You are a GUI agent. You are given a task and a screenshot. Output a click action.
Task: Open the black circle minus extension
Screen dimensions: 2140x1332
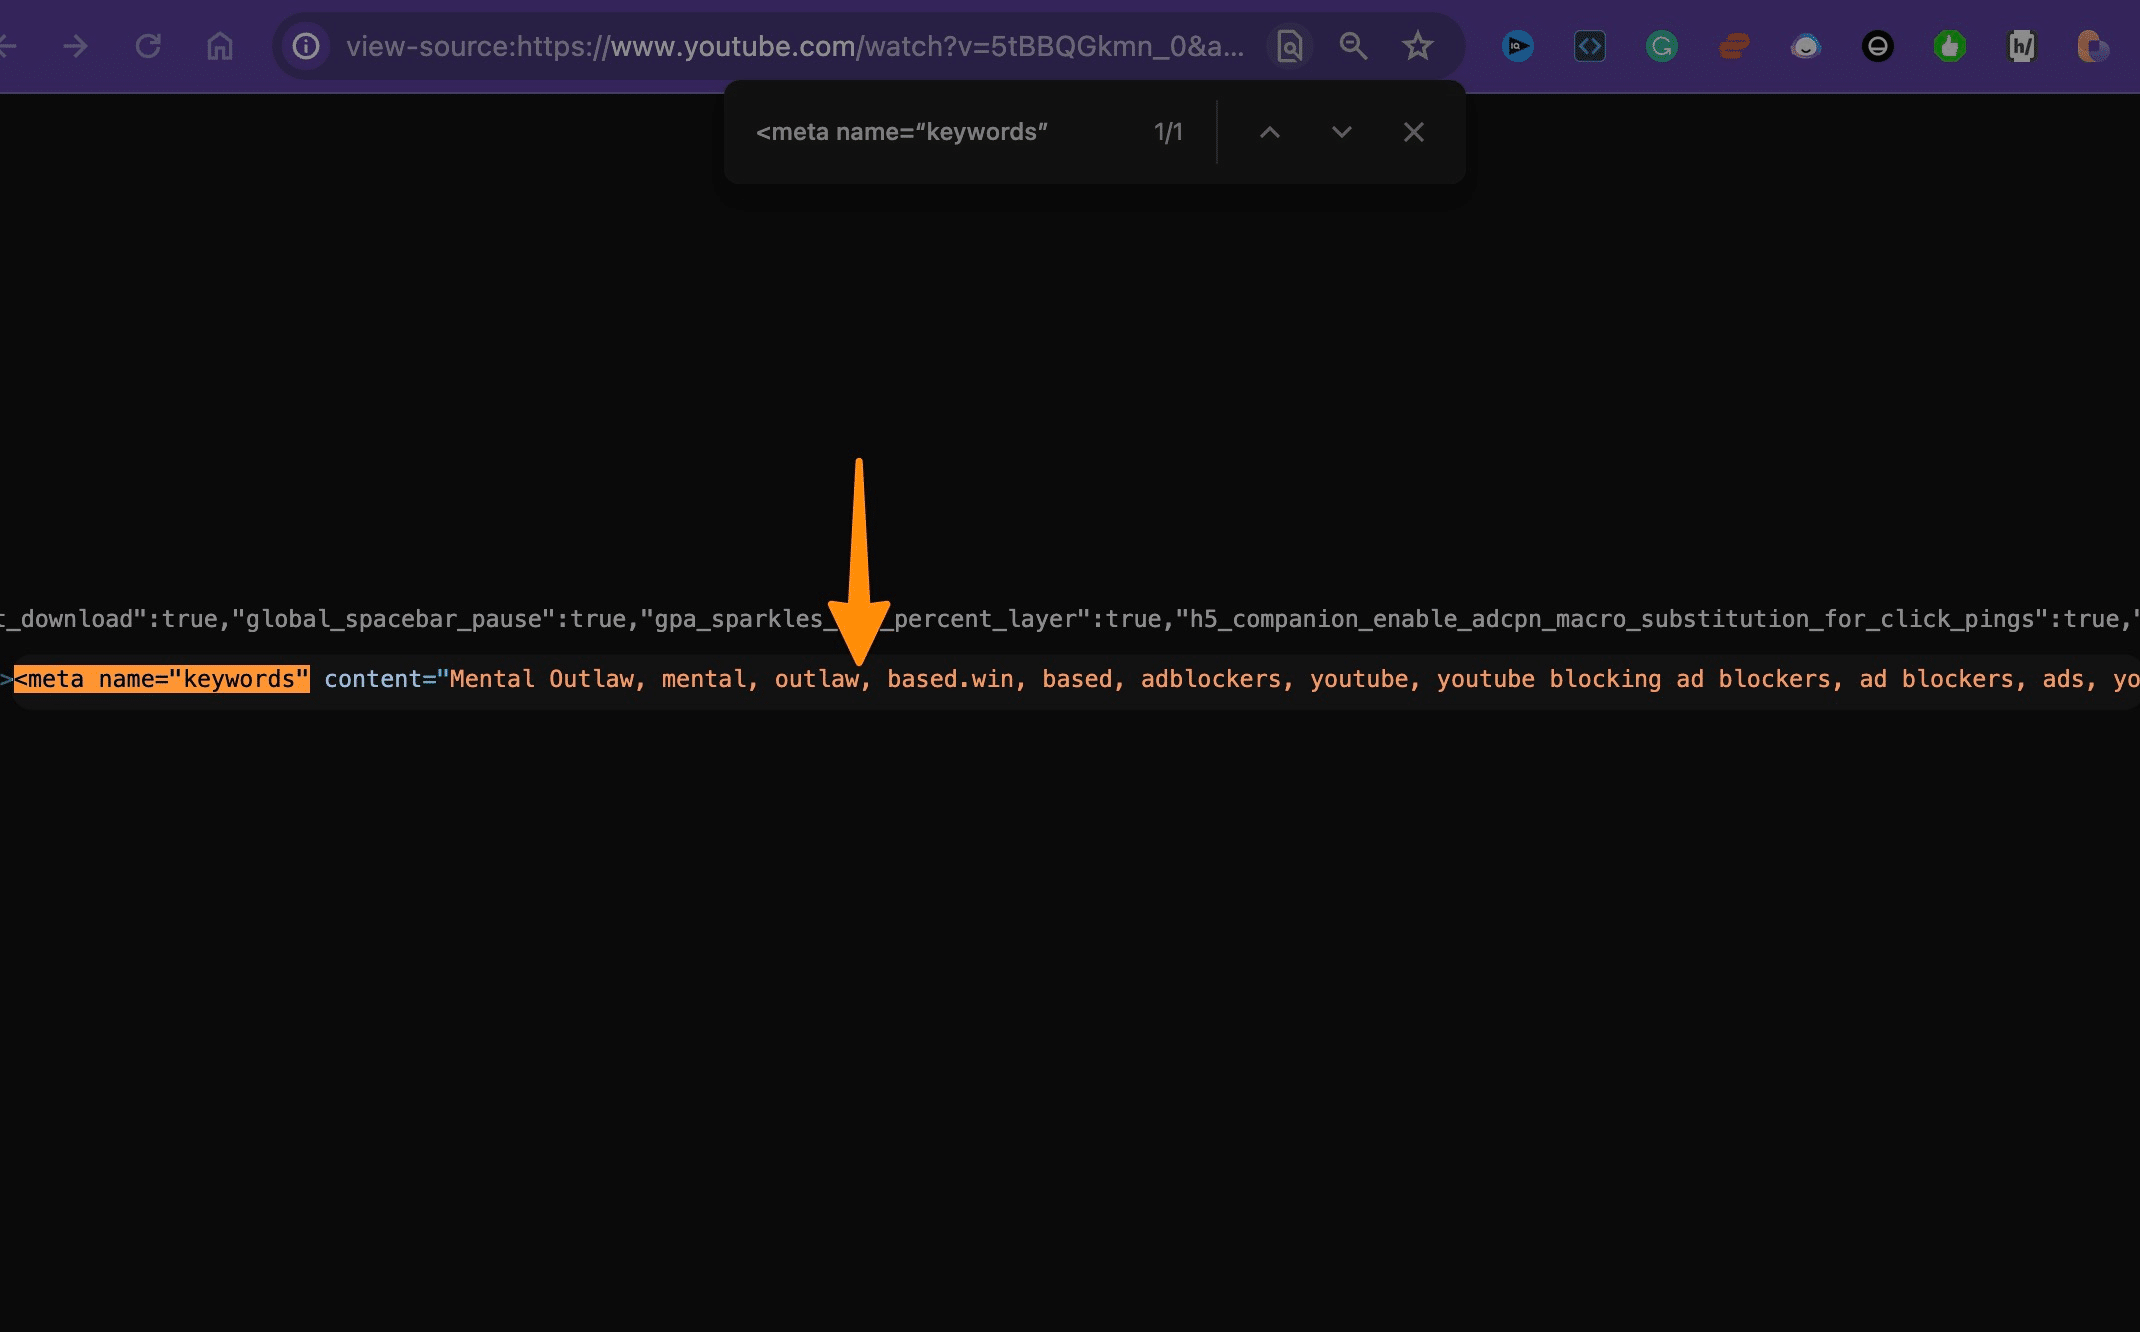(x=1878, y=46)
